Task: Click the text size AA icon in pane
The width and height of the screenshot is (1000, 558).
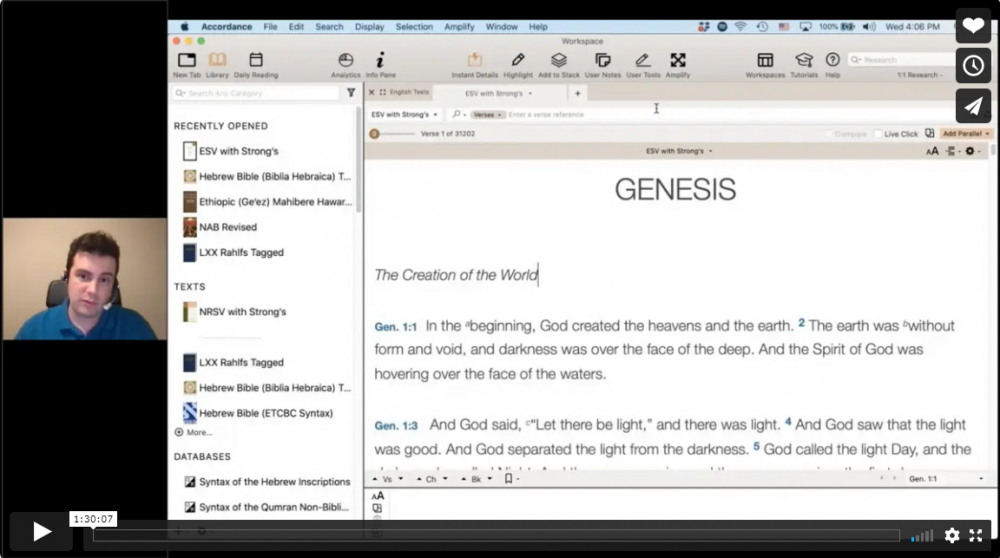Action: (932, 151)
